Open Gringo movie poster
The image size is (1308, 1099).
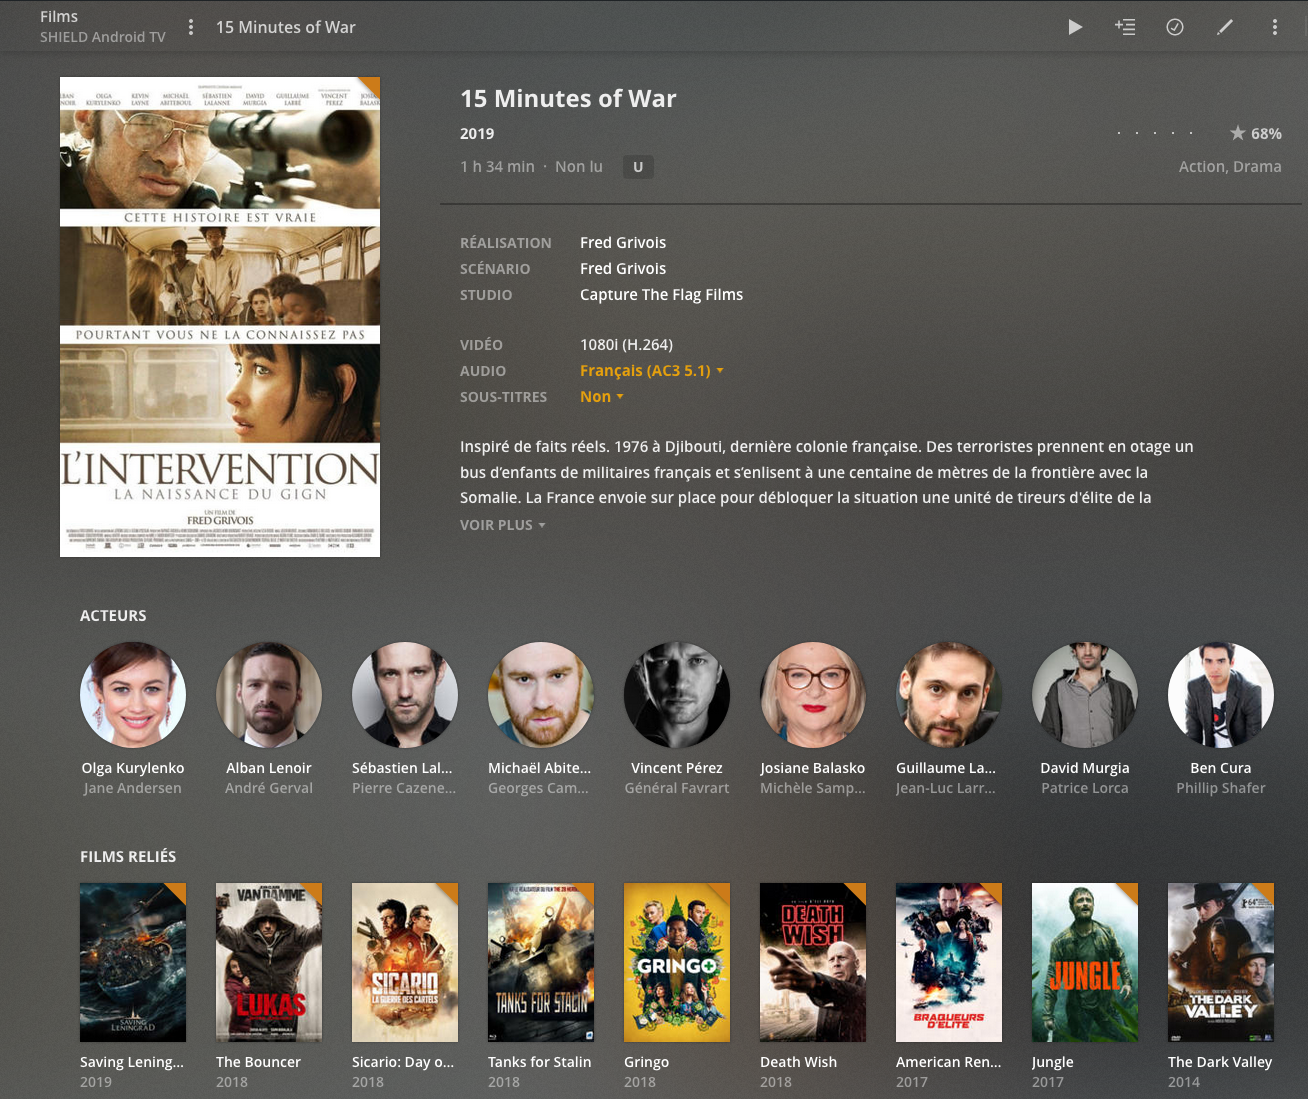[677, 962]
